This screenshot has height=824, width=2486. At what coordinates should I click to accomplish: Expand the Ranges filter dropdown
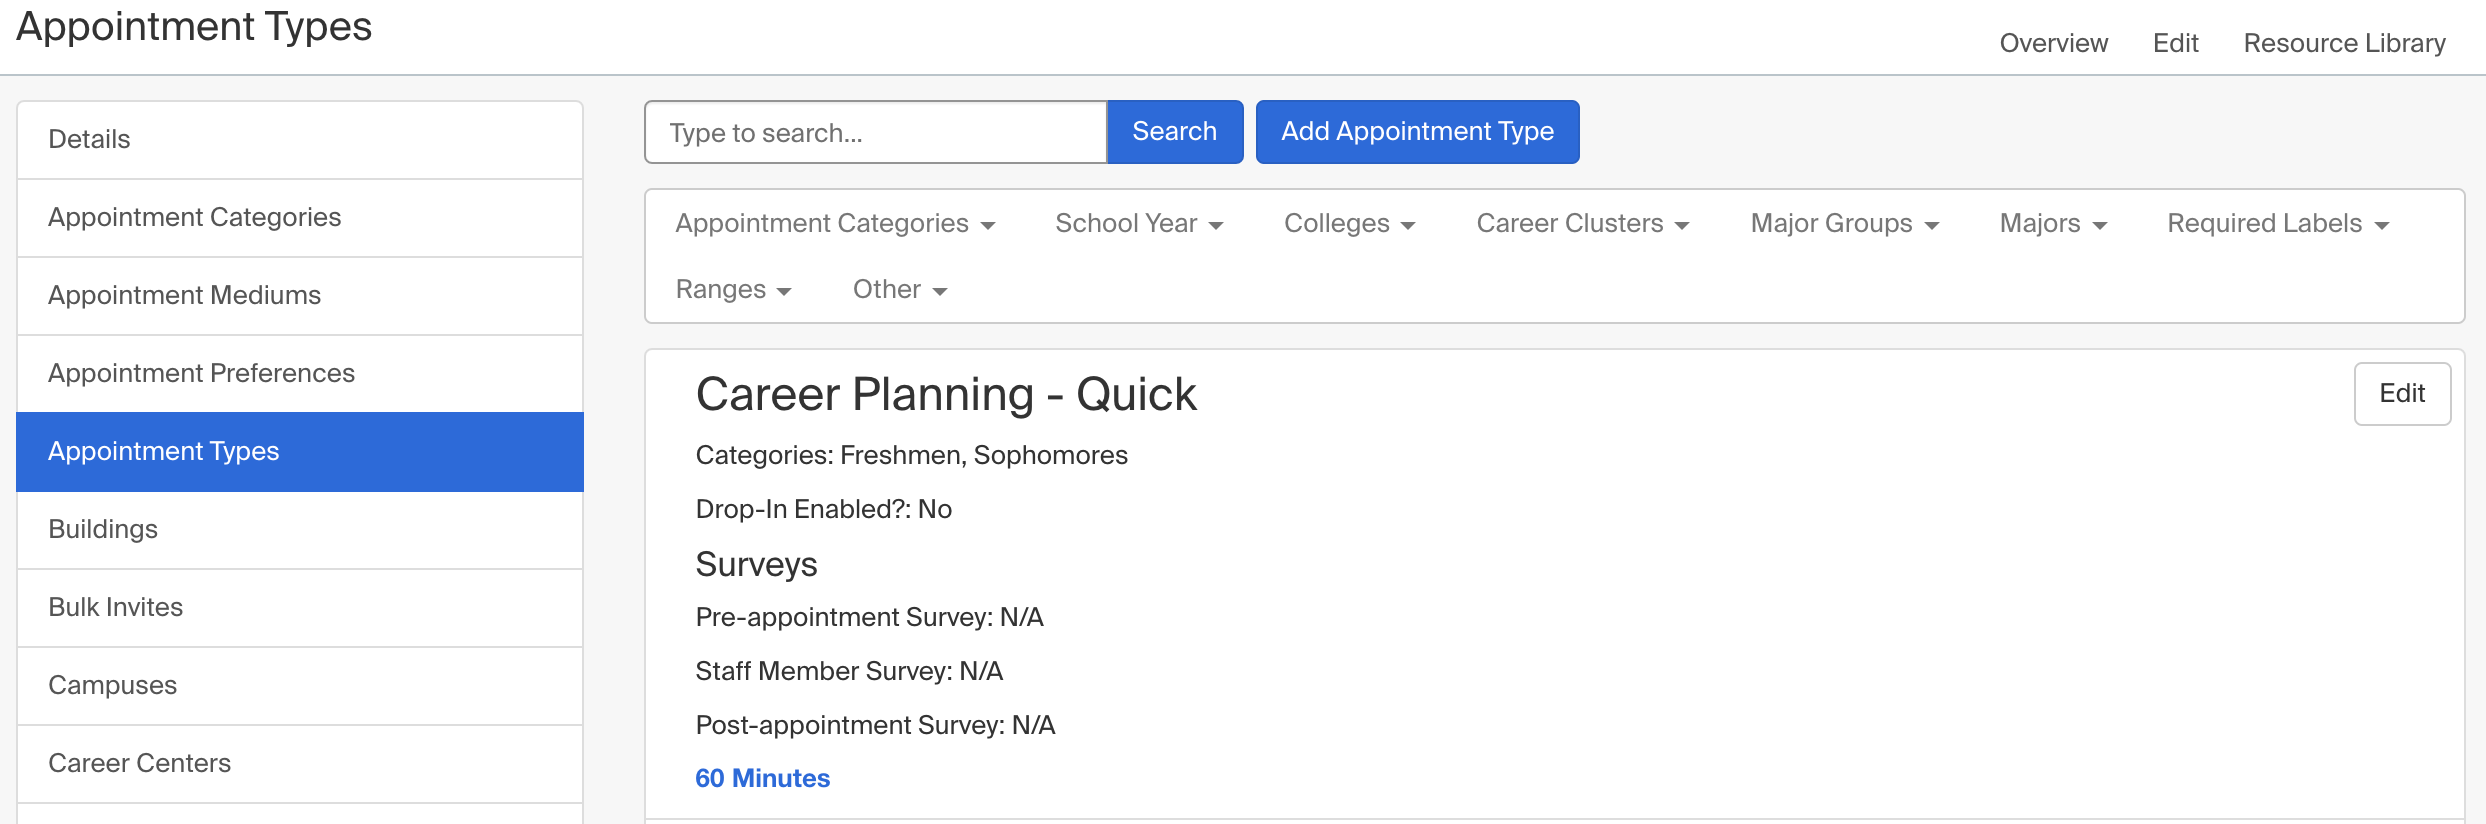(733, 289)
